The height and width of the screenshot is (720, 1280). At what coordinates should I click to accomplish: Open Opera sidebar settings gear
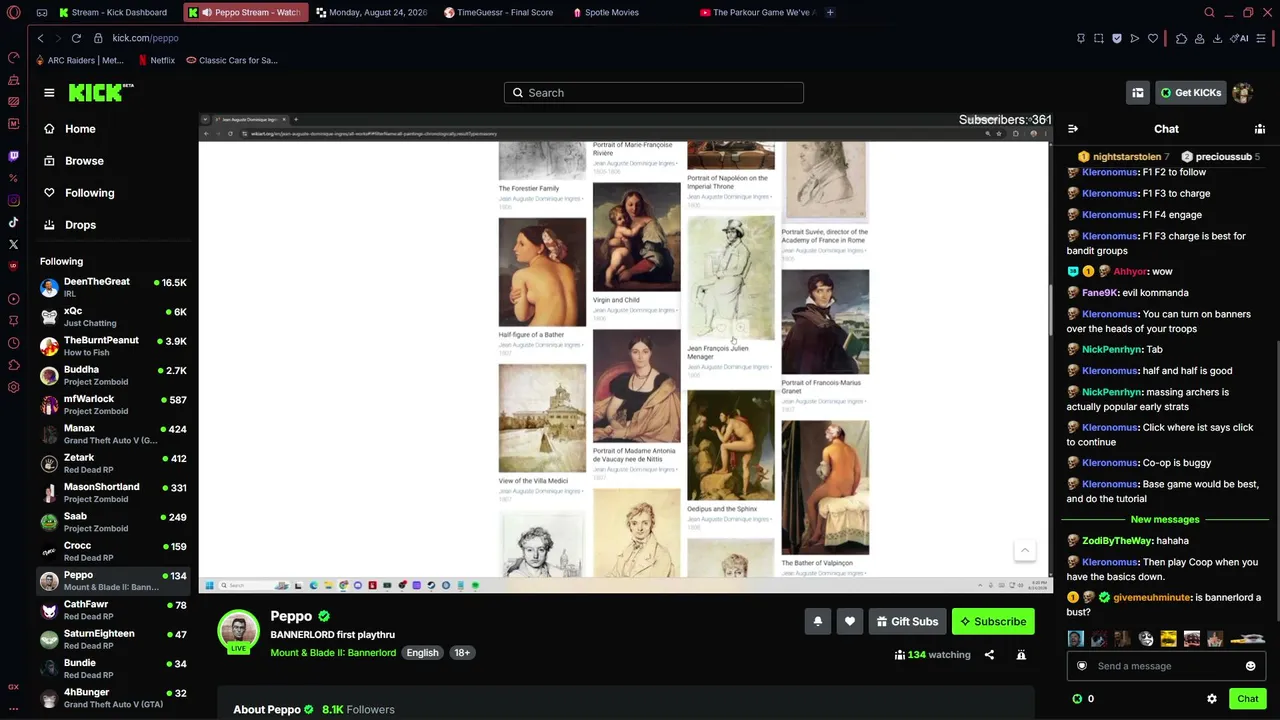13,387
